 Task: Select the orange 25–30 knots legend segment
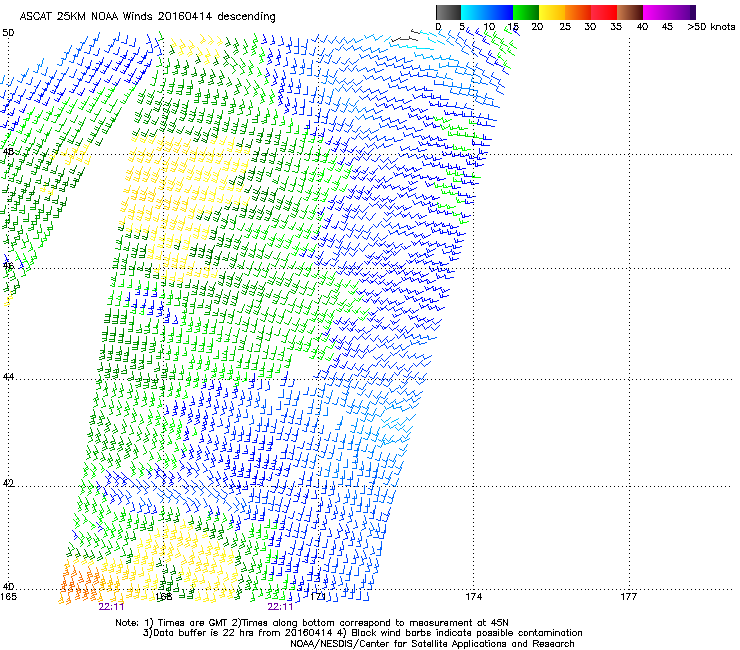(x=578, y=12)
